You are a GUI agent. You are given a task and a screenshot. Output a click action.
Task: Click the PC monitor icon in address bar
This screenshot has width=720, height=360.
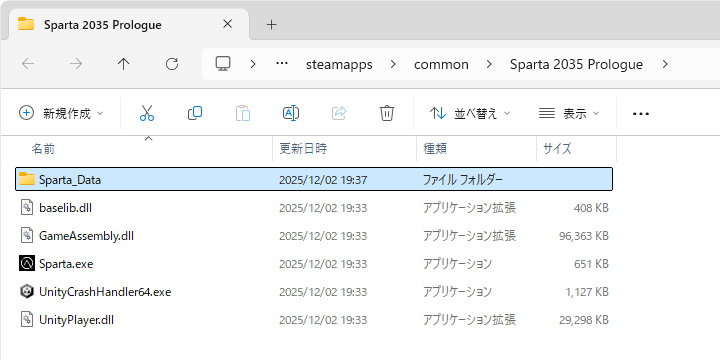tap(223, 64)
